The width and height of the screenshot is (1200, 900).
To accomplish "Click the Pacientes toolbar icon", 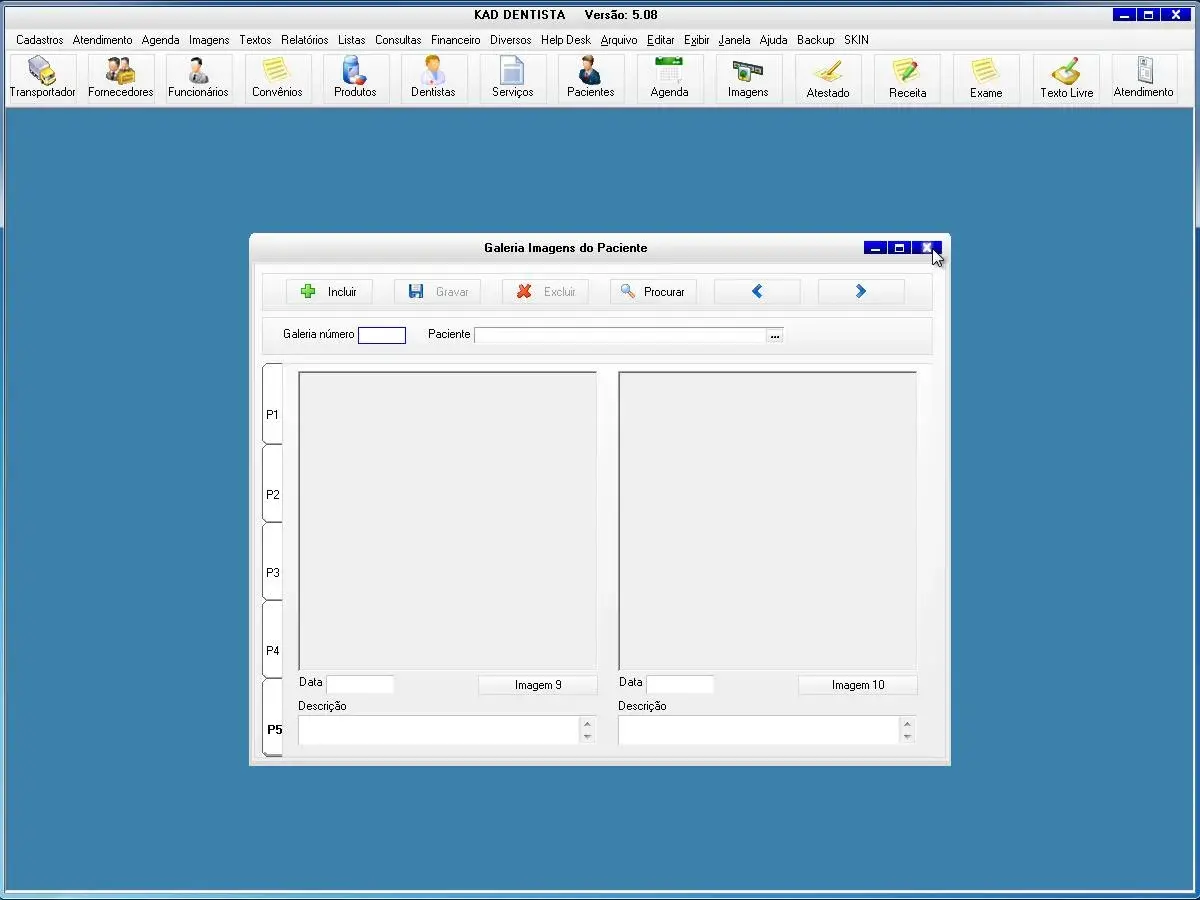I will (590, 78).
